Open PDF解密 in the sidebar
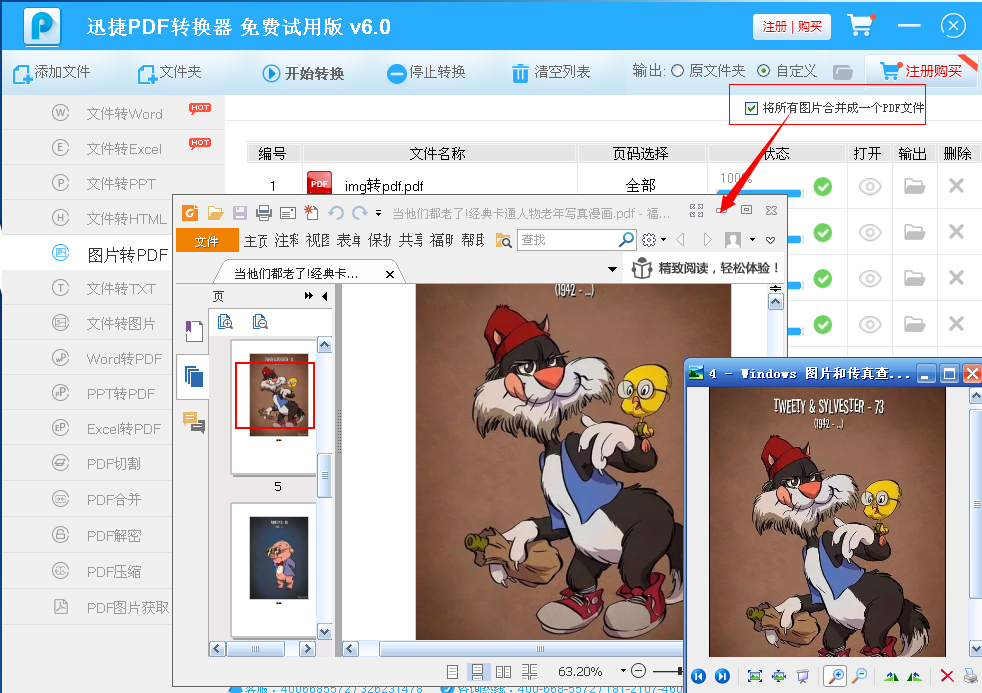Screen dimensions: 982x693 (x=88, y=535)
